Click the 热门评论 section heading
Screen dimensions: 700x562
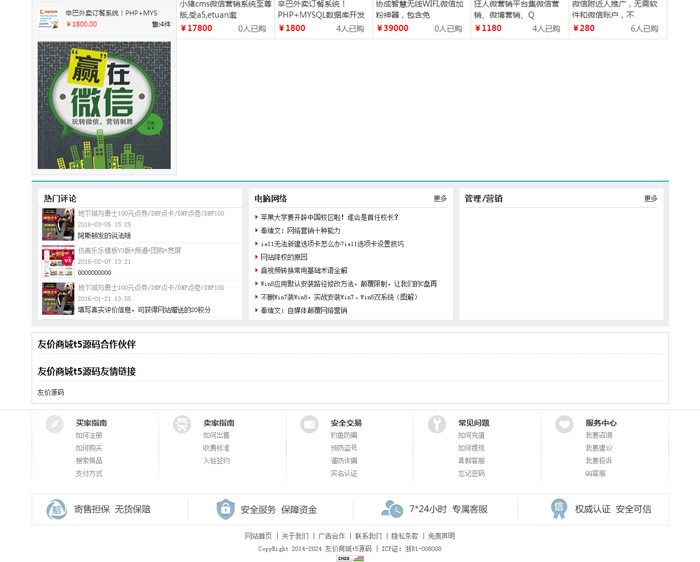[60, 198]
